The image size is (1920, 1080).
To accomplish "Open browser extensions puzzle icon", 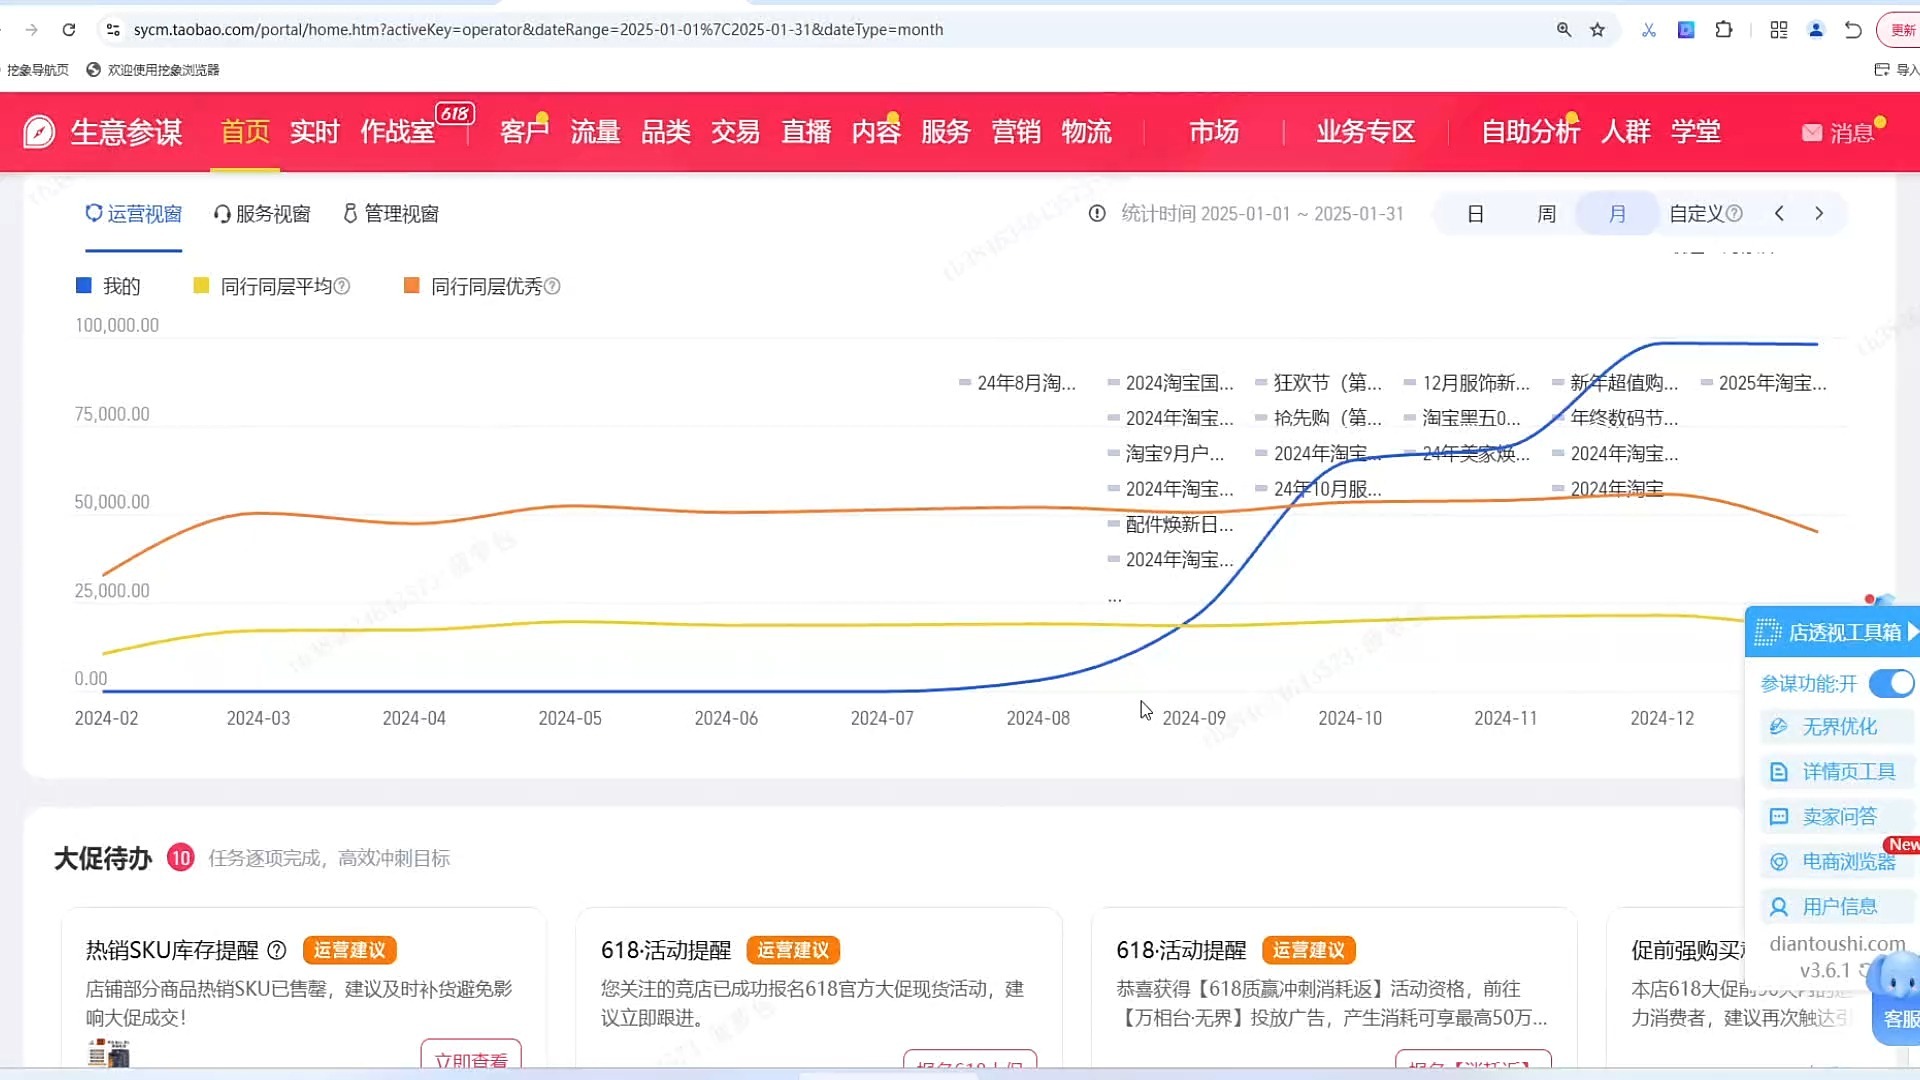I will (1724, 30).
